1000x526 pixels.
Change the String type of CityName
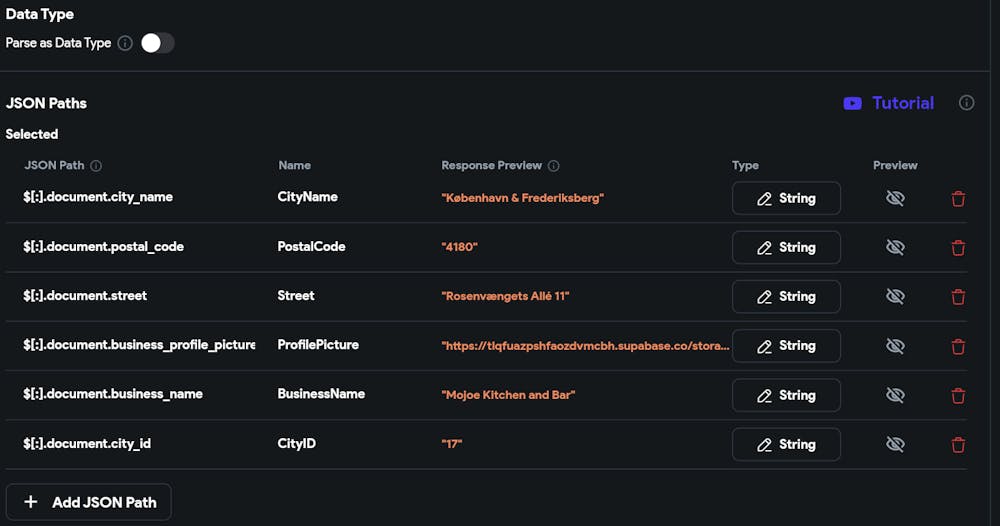tap(786, 198)
